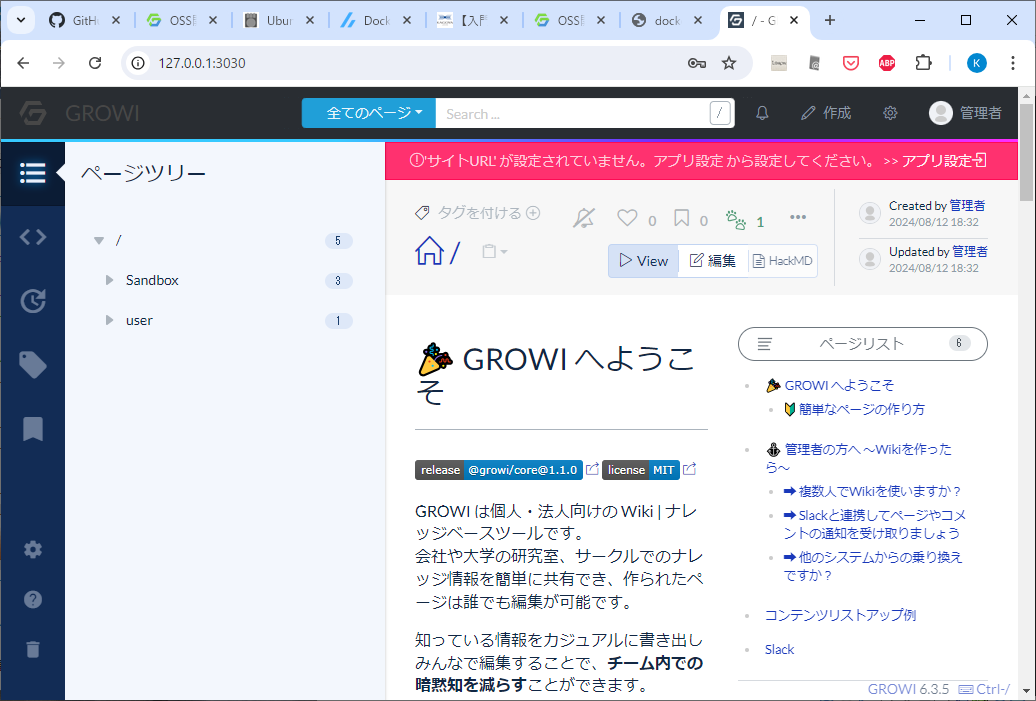Open the bookmarks sidebar icon

pyautogui.click(x=32, y=427)
